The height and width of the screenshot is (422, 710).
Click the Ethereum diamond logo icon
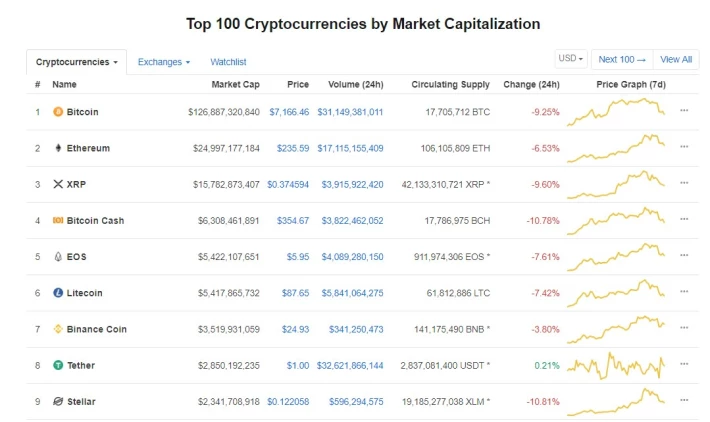click(58, 148)
